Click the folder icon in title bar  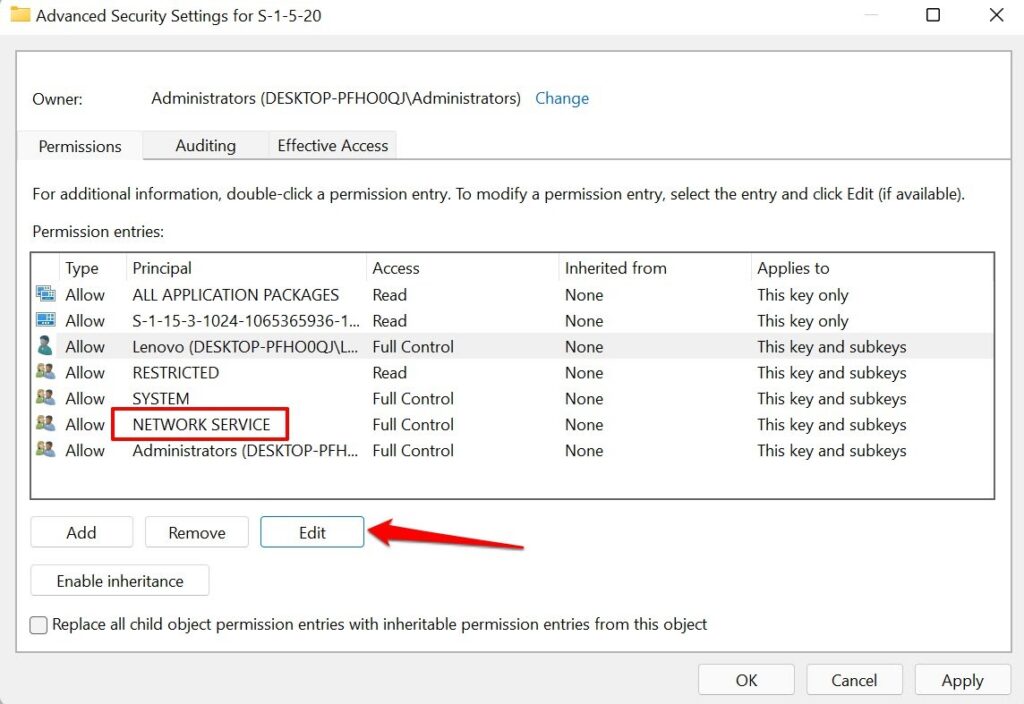[x=20, y=15]
